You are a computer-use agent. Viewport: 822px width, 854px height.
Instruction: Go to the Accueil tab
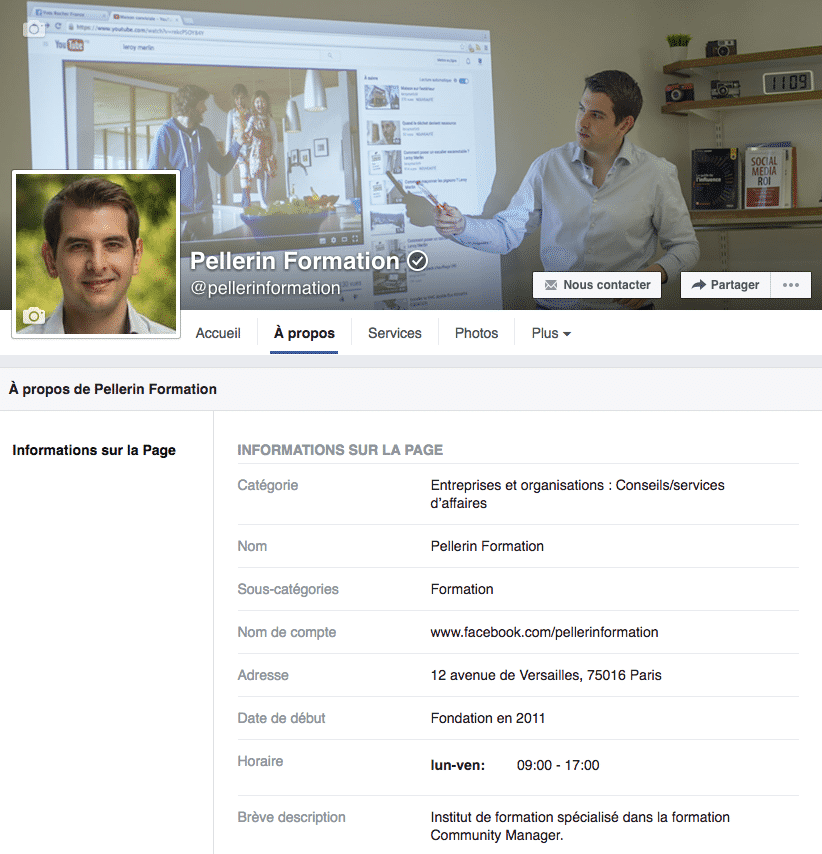coord(218,333)
